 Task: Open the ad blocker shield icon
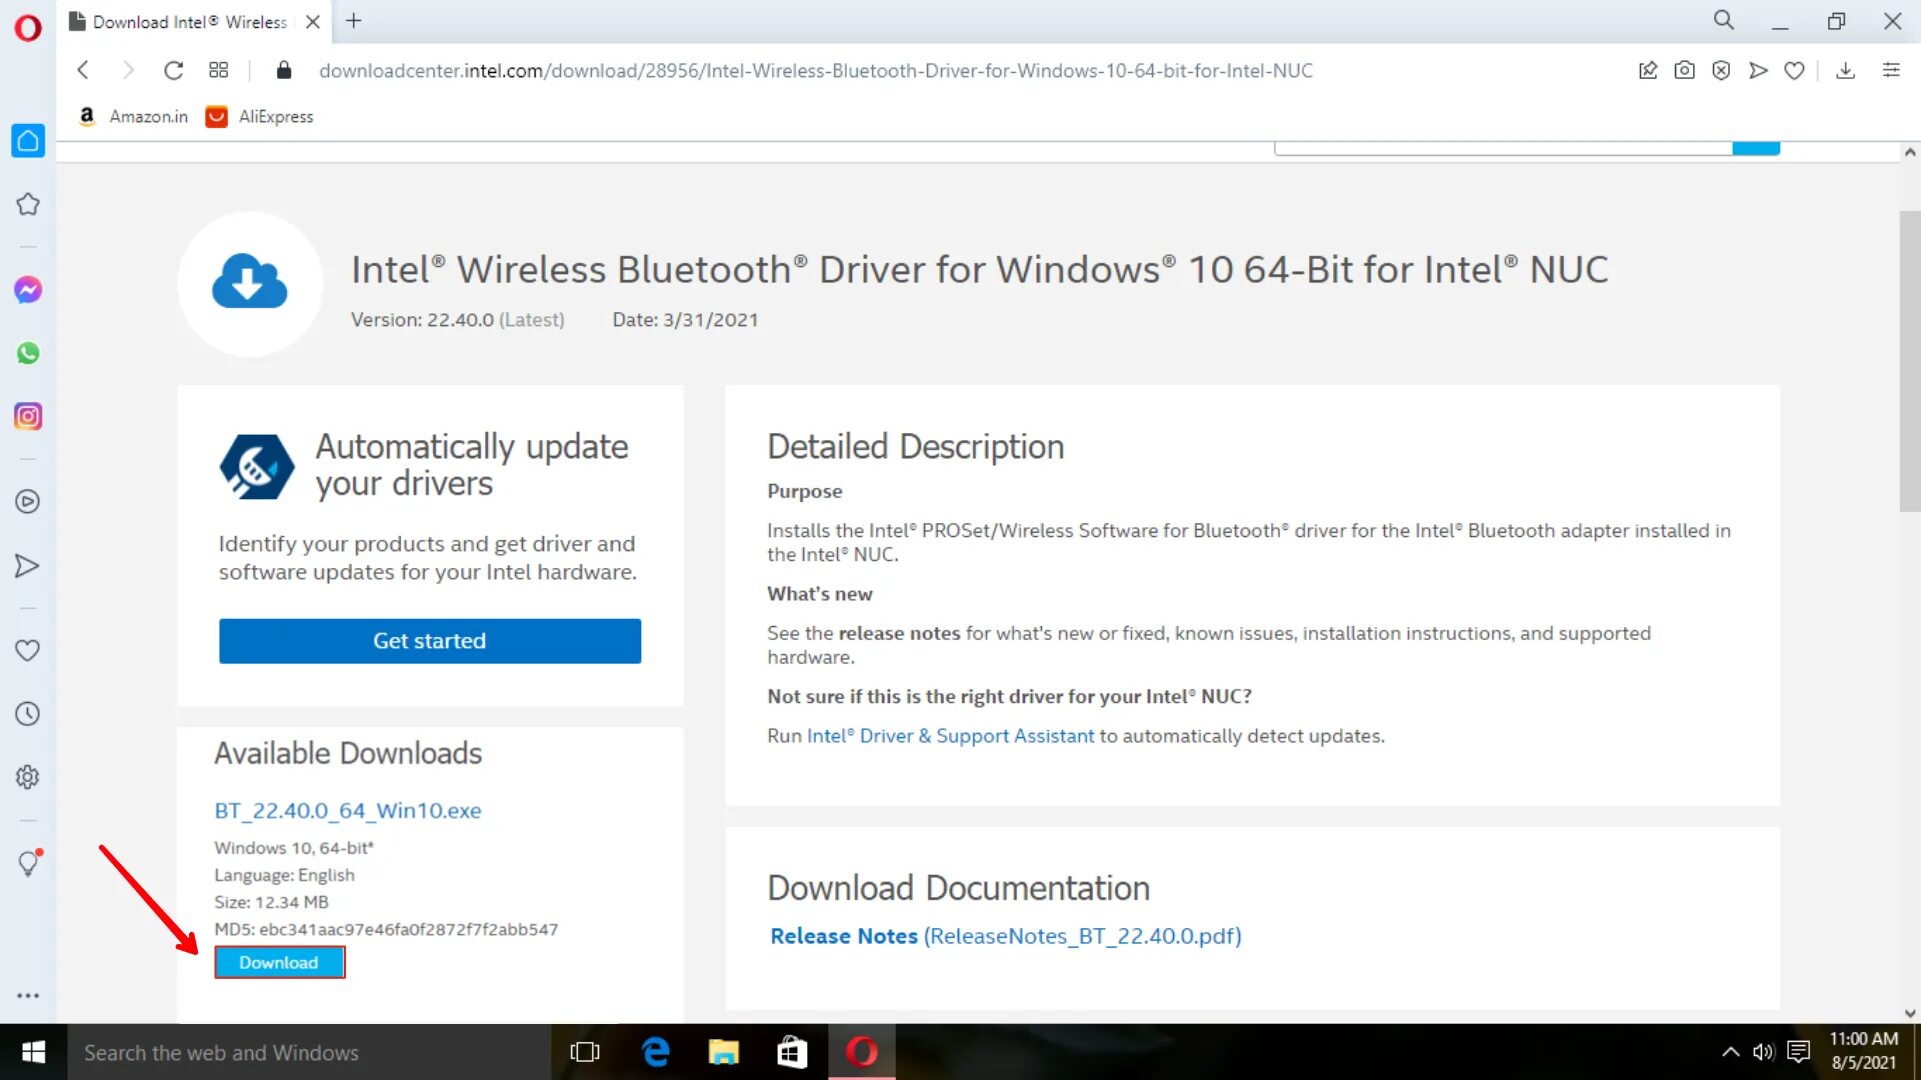[x=1721, y=70]
